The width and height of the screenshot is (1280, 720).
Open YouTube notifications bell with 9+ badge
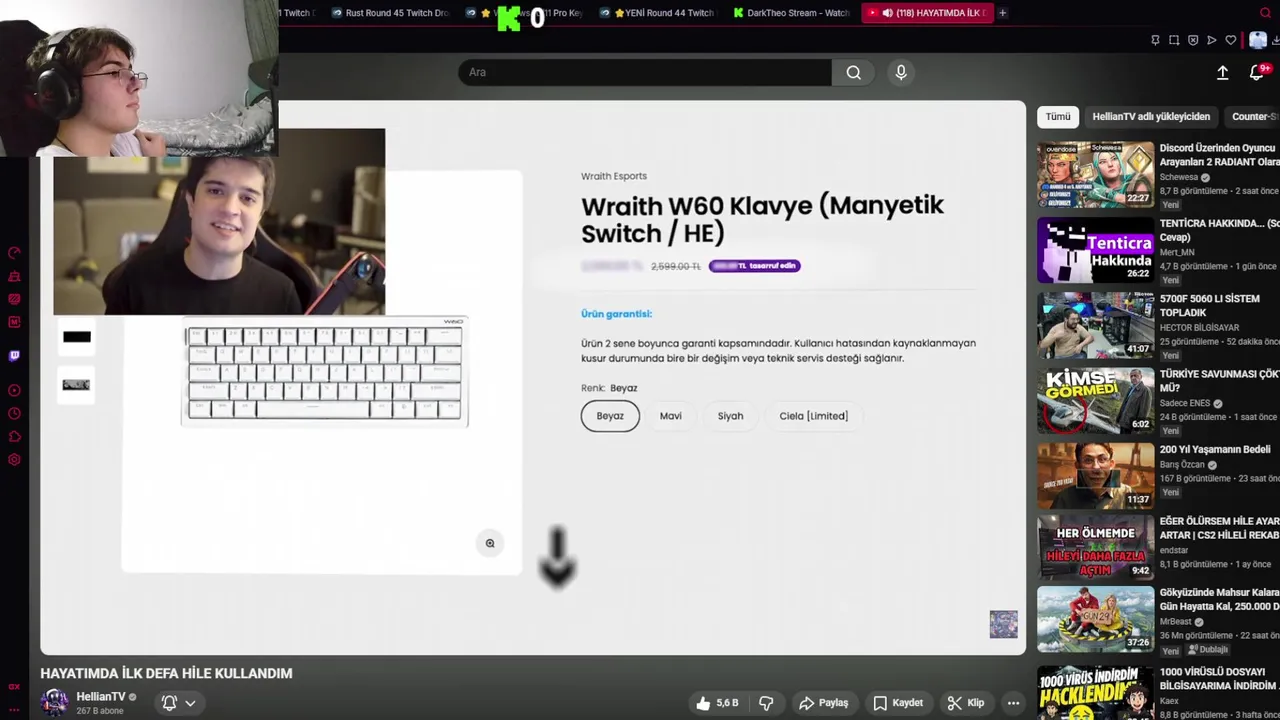pyautogui.click(x=1258, y=72)
